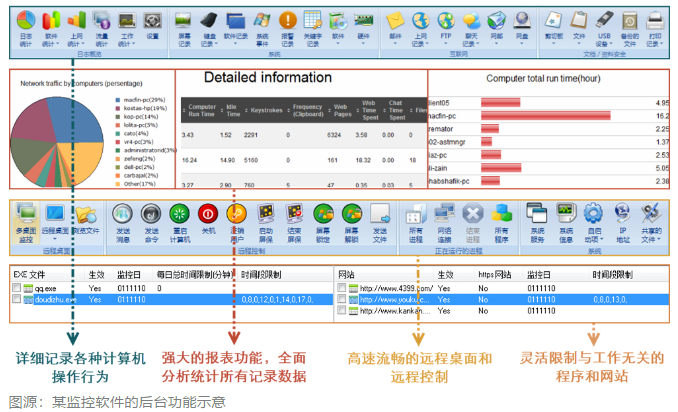678x412 pixels.
Task: Check the box for www.4399.com
Action: tap(342, 286)
